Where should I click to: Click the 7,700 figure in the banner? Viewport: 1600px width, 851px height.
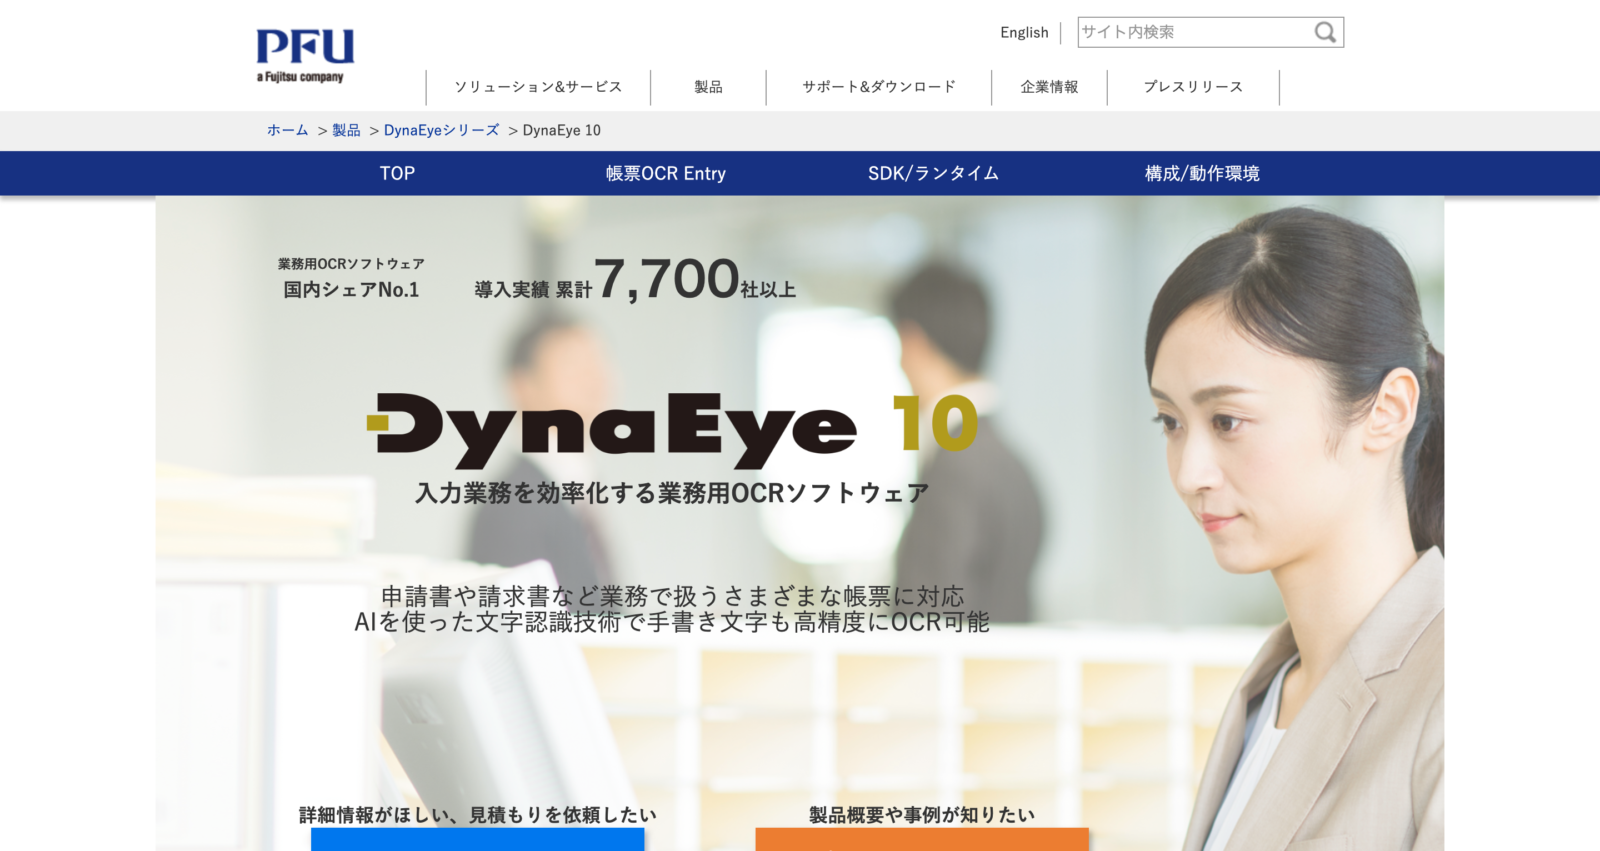[x=666, y=279]
